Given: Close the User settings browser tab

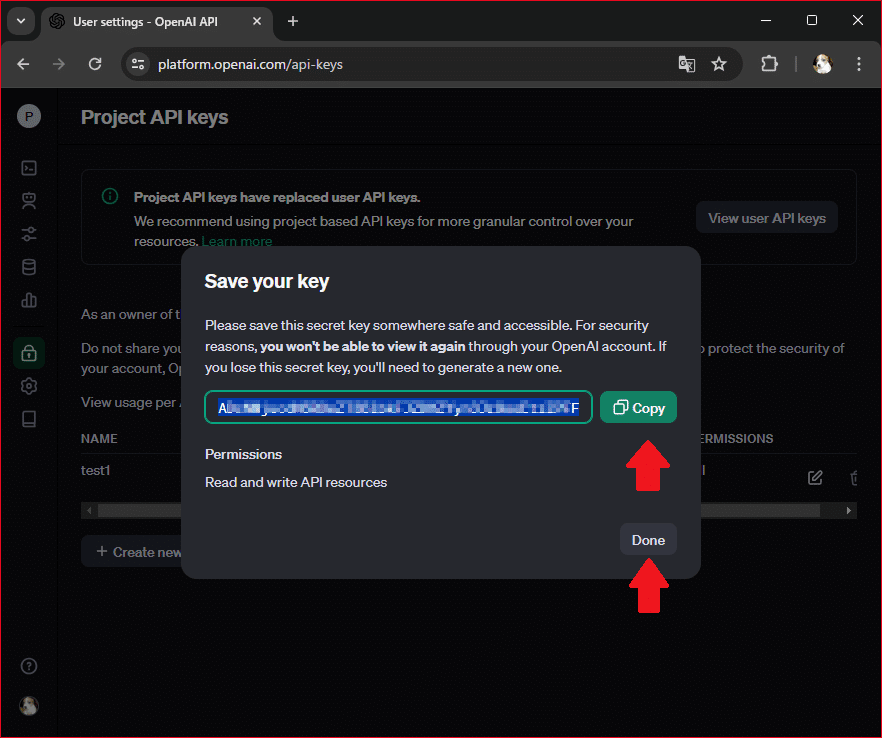Looking at the screenshot, I should [257, 21].
